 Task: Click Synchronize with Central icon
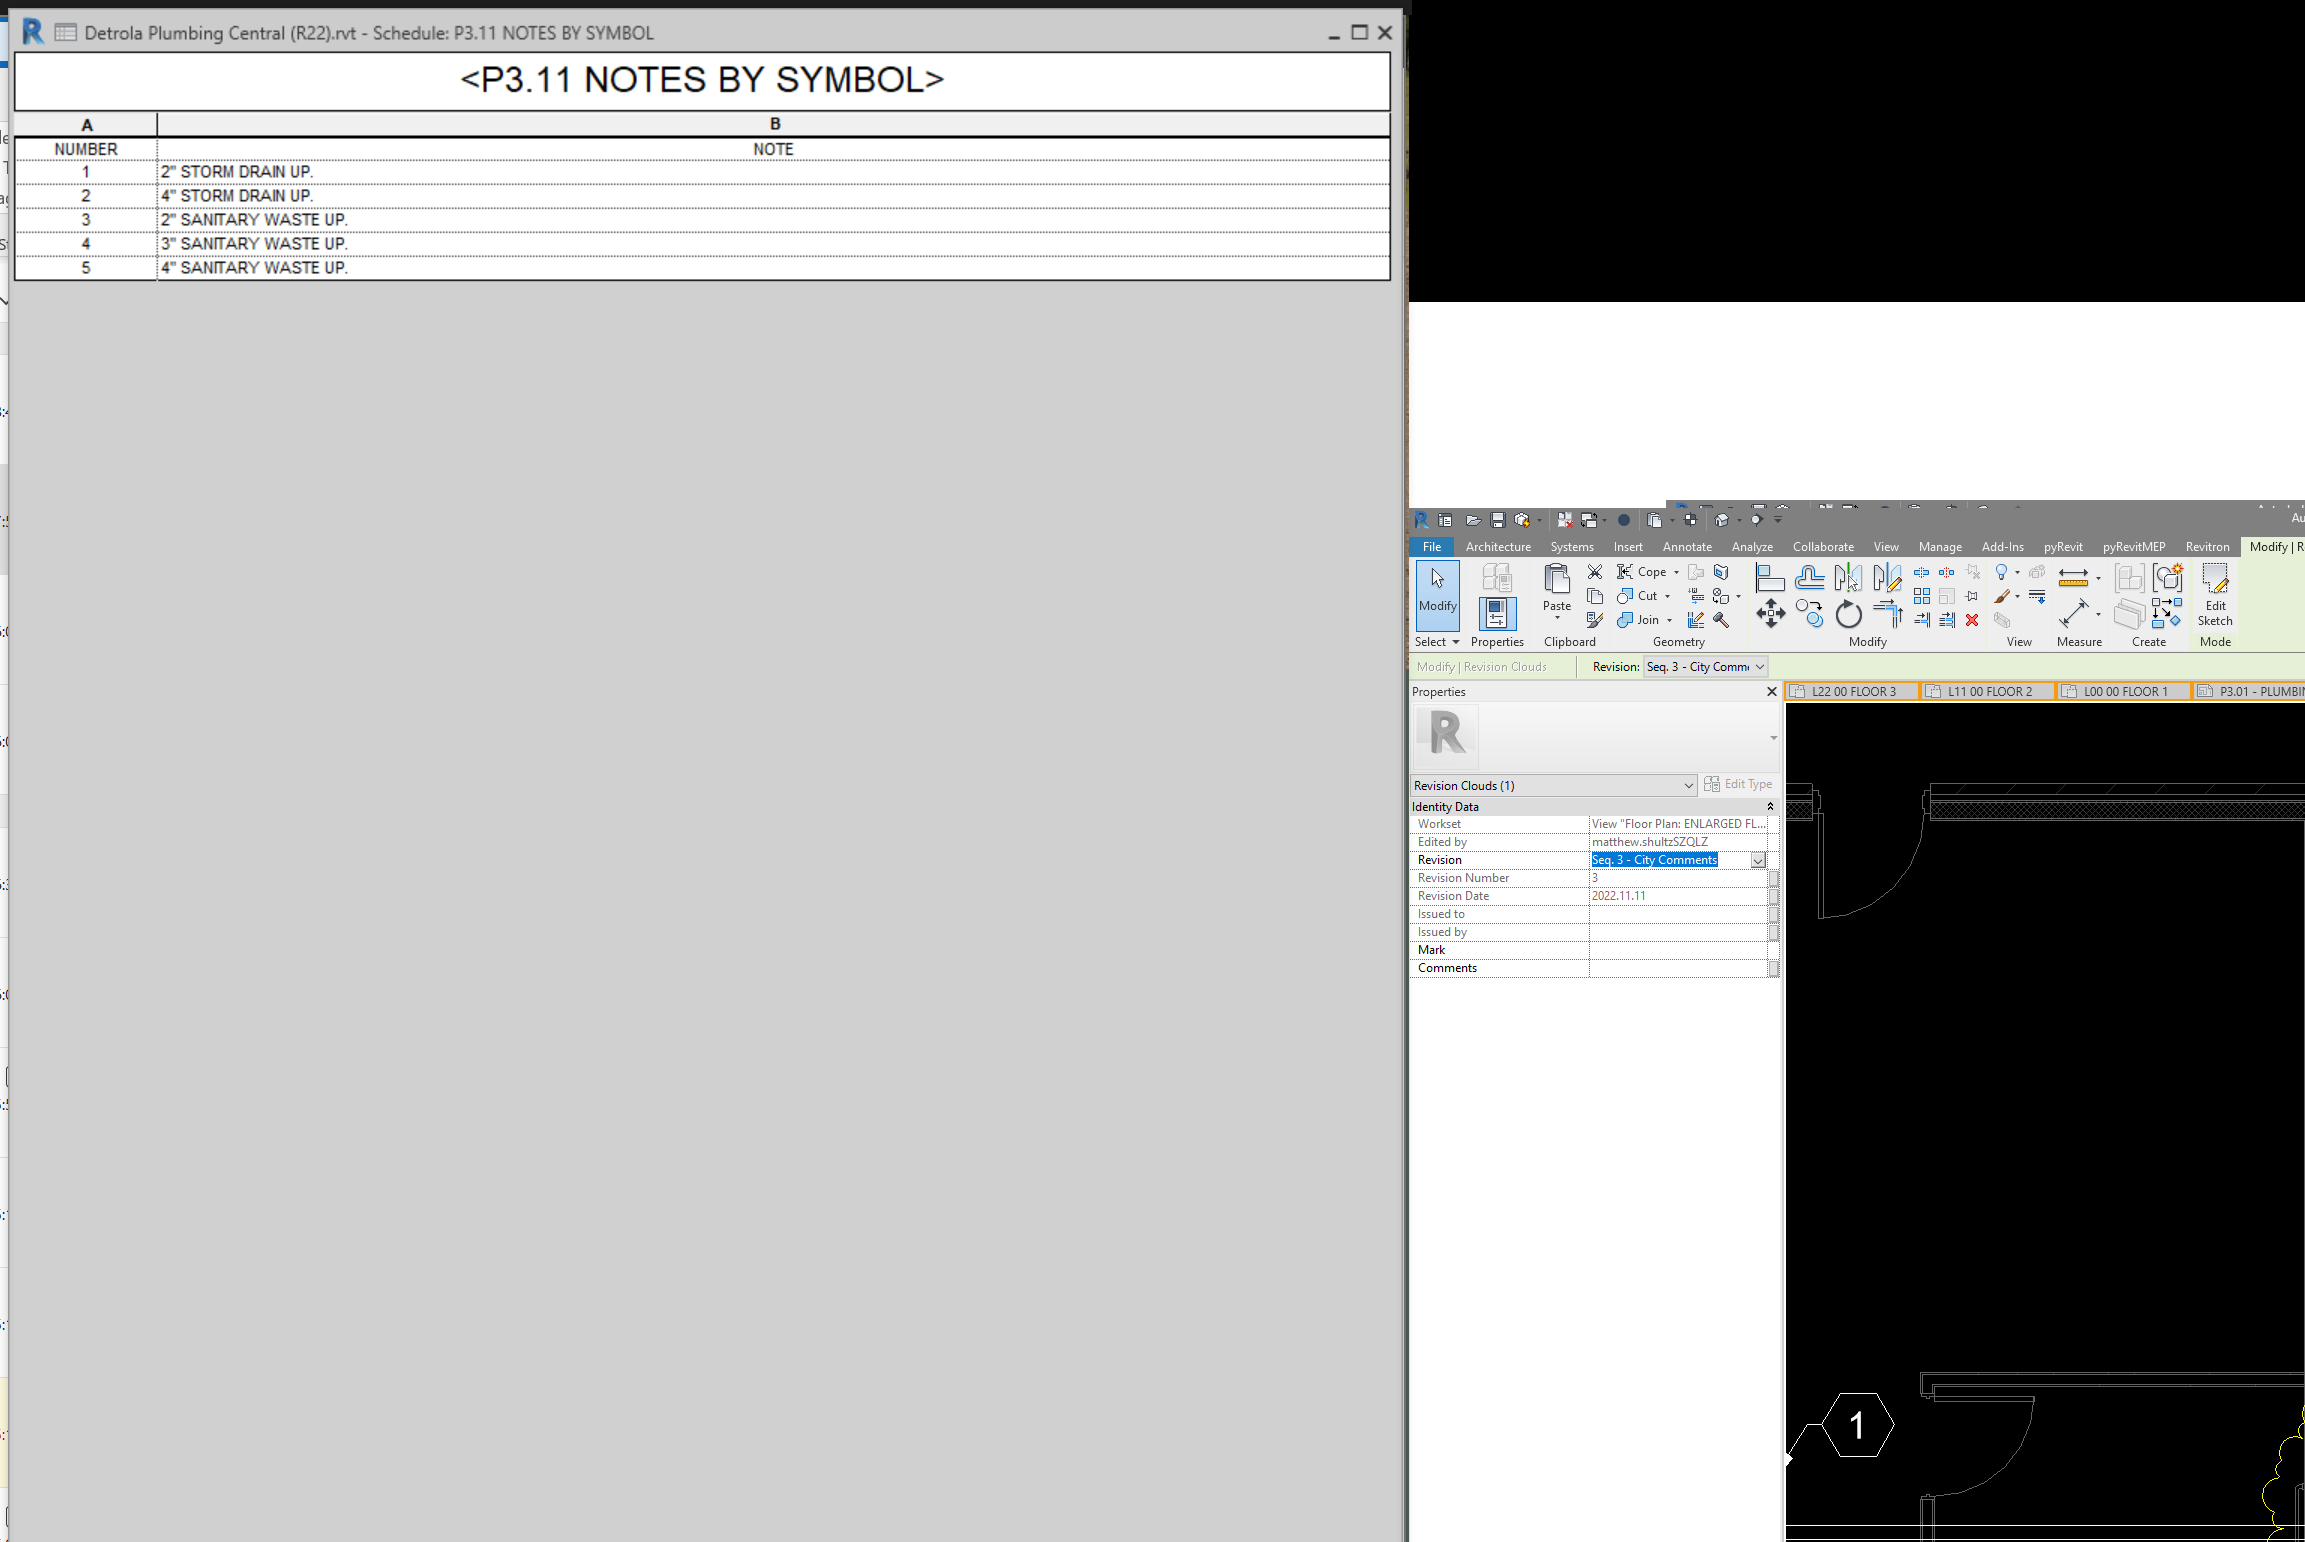[x=1524, y=520]
